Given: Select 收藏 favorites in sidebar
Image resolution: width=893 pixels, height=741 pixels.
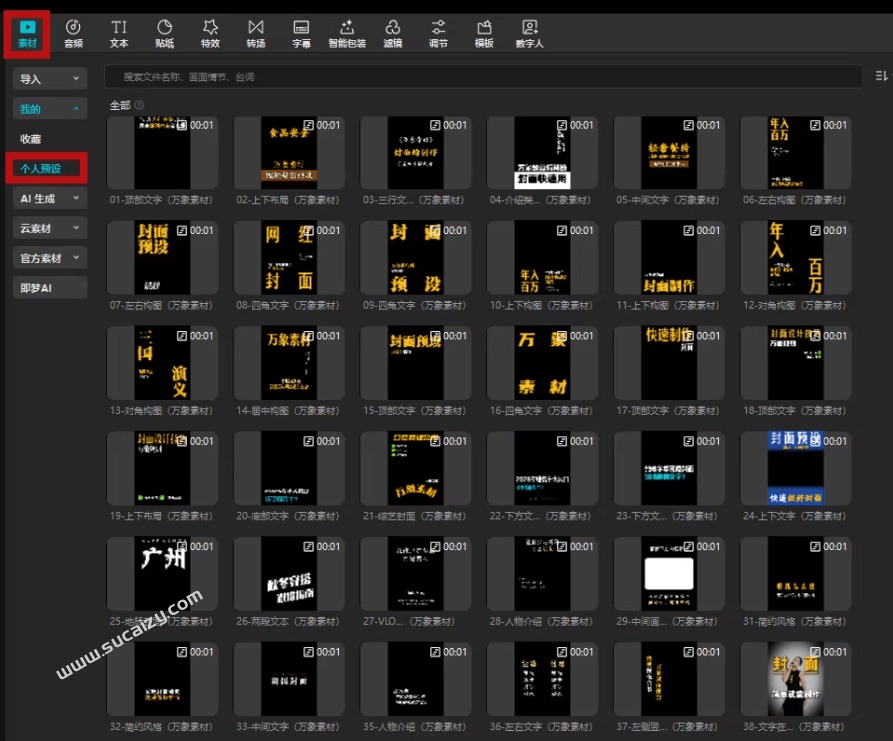Looking at the screenshot, I should click(31, 139).
